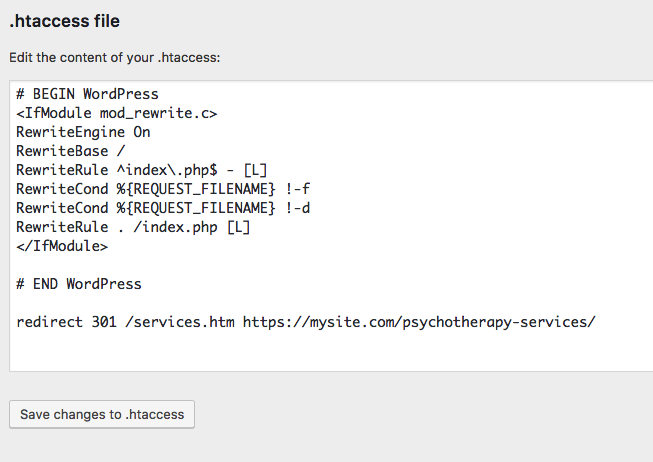
Task: Click the 'RewriteRule . /index.php [L]' line
Action: click(x=133, y=228)
